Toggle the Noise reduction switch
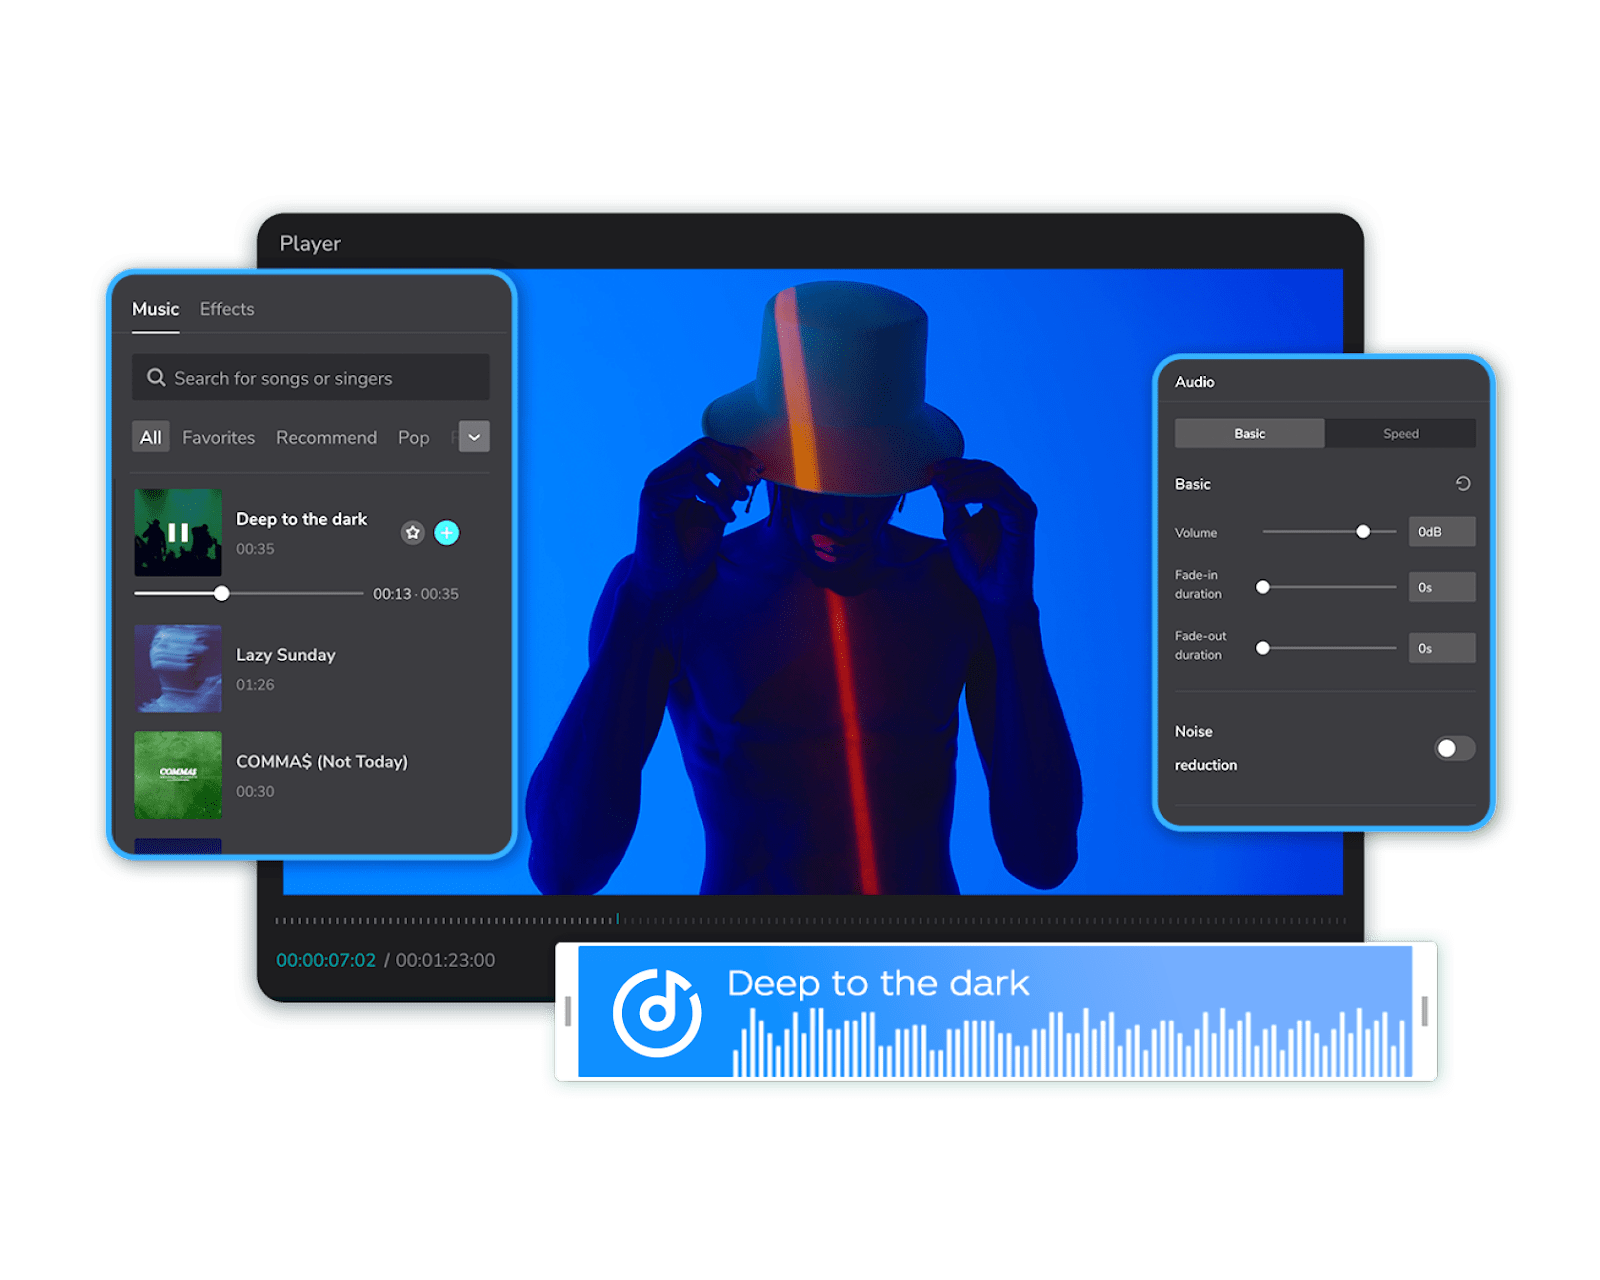 click(1455, 748)
